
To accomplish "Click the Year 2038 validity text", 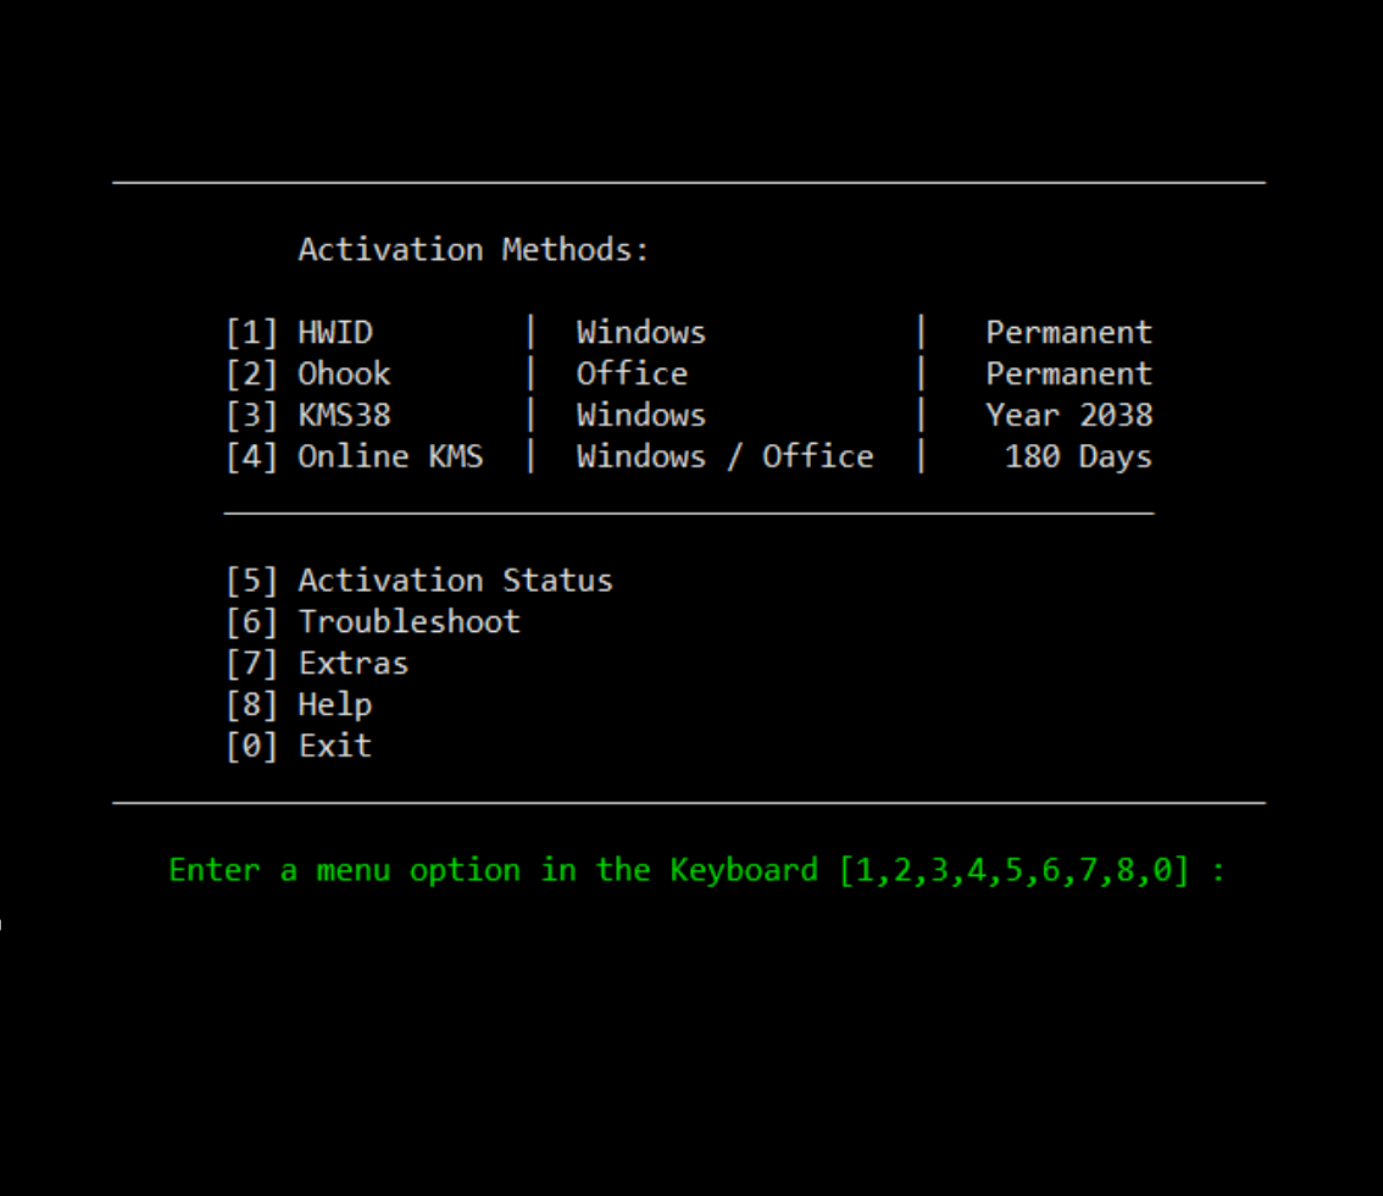I will pos(1069,415).
